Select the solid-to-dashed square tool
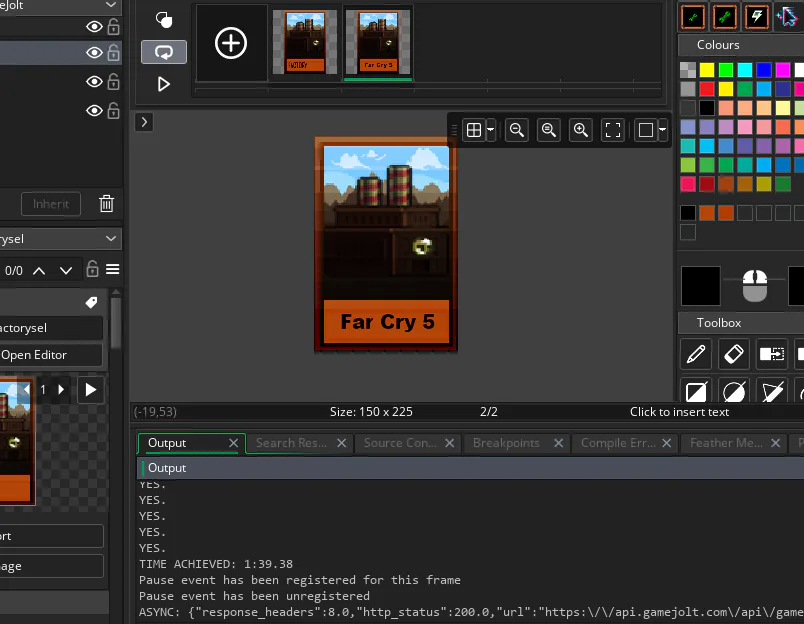This screenshot has height=624, width=804. click(x=772, y=354)
